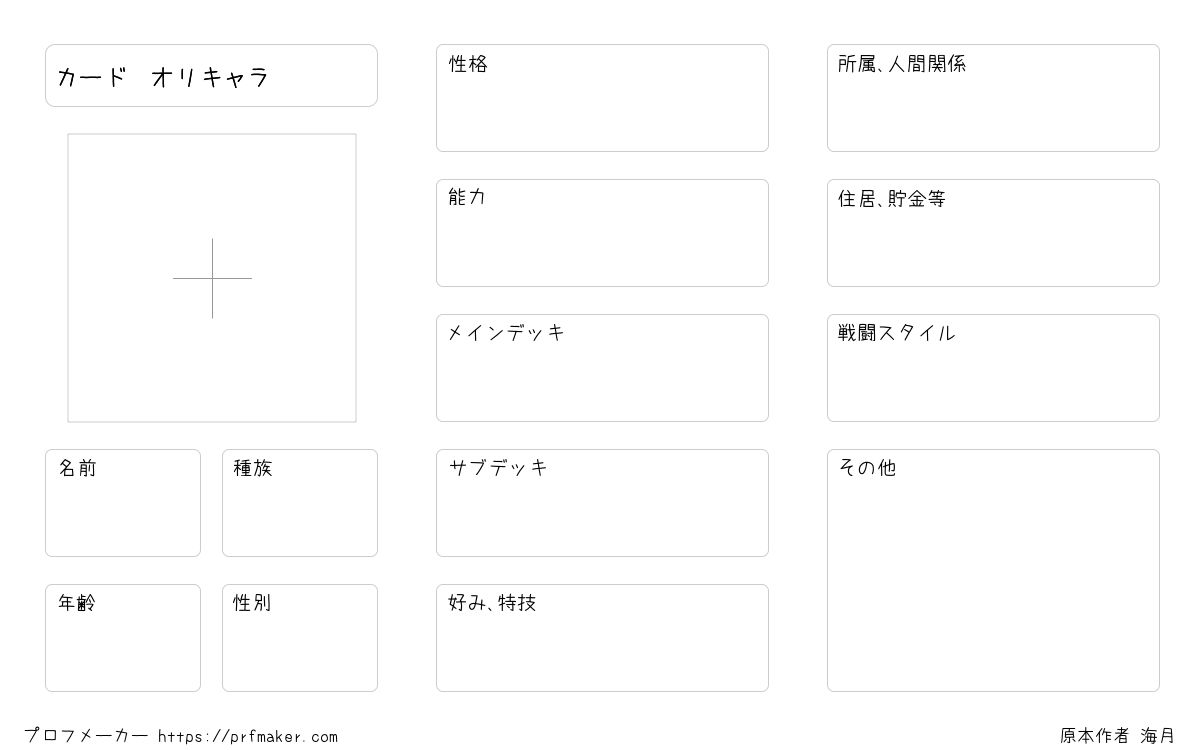Click the その他 other notes box

(993, 570)
